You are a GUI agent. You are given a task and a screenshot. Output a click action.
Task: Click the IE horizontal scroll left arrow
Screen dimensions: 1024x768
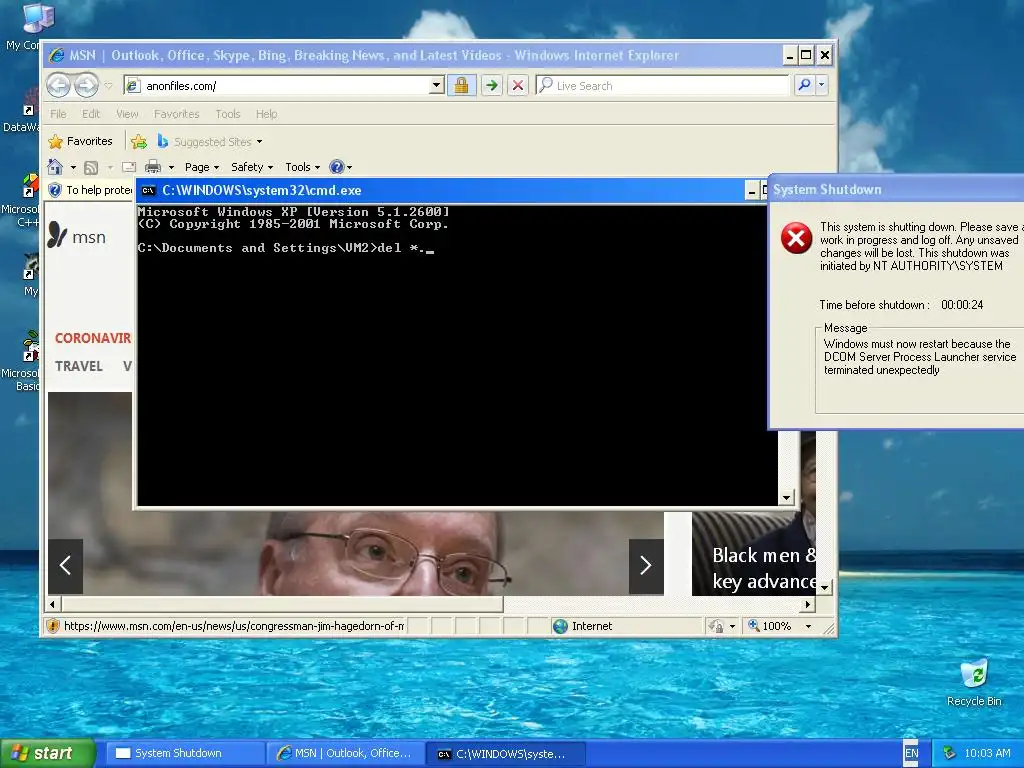click(54, 605)
